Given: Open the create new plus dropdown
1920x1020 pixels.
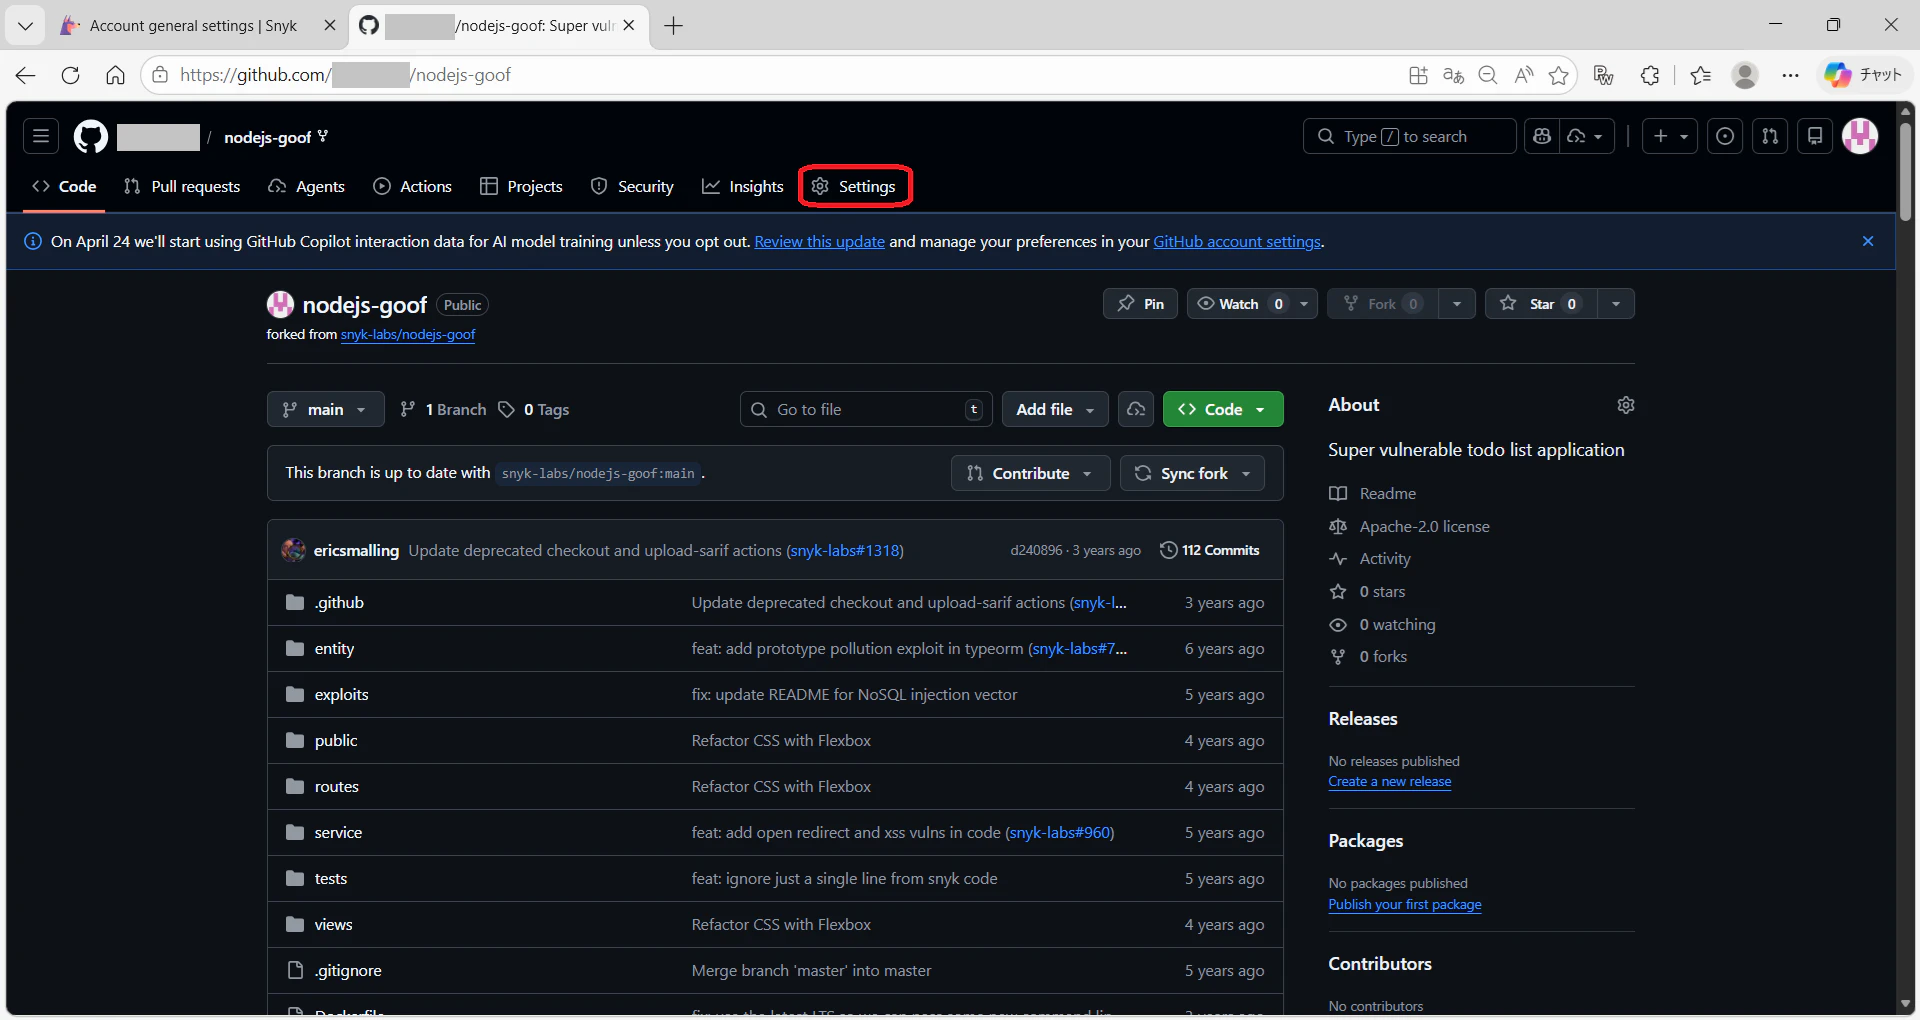Looking at the screenshot, I should pyautogui.click(x=1670, y=136).
